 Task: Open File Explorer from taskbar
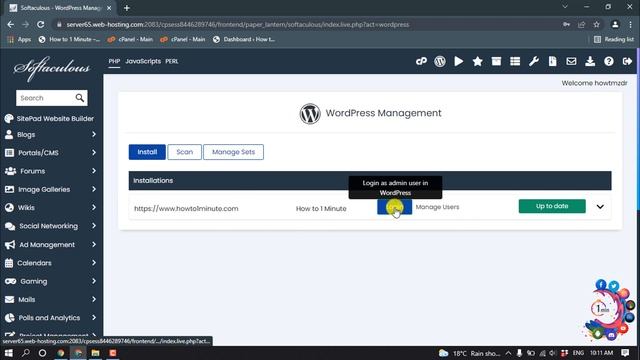[x=95, y=353]
